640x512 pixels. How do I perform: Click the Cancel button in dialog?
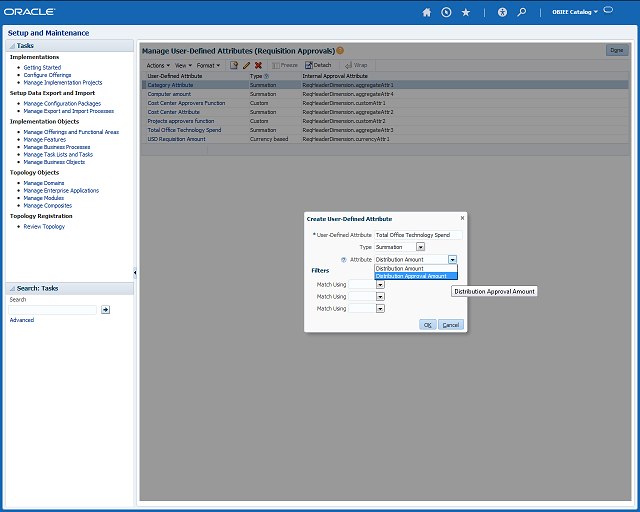451,325
